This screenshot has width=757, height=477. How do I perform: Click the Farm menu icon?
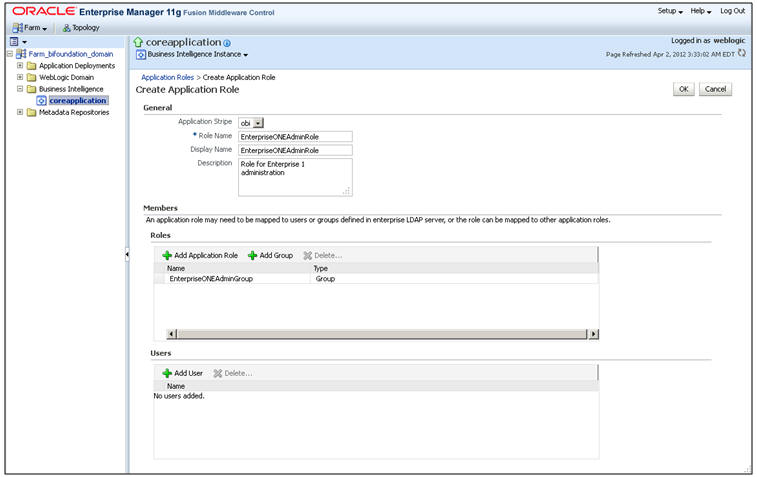18,28
